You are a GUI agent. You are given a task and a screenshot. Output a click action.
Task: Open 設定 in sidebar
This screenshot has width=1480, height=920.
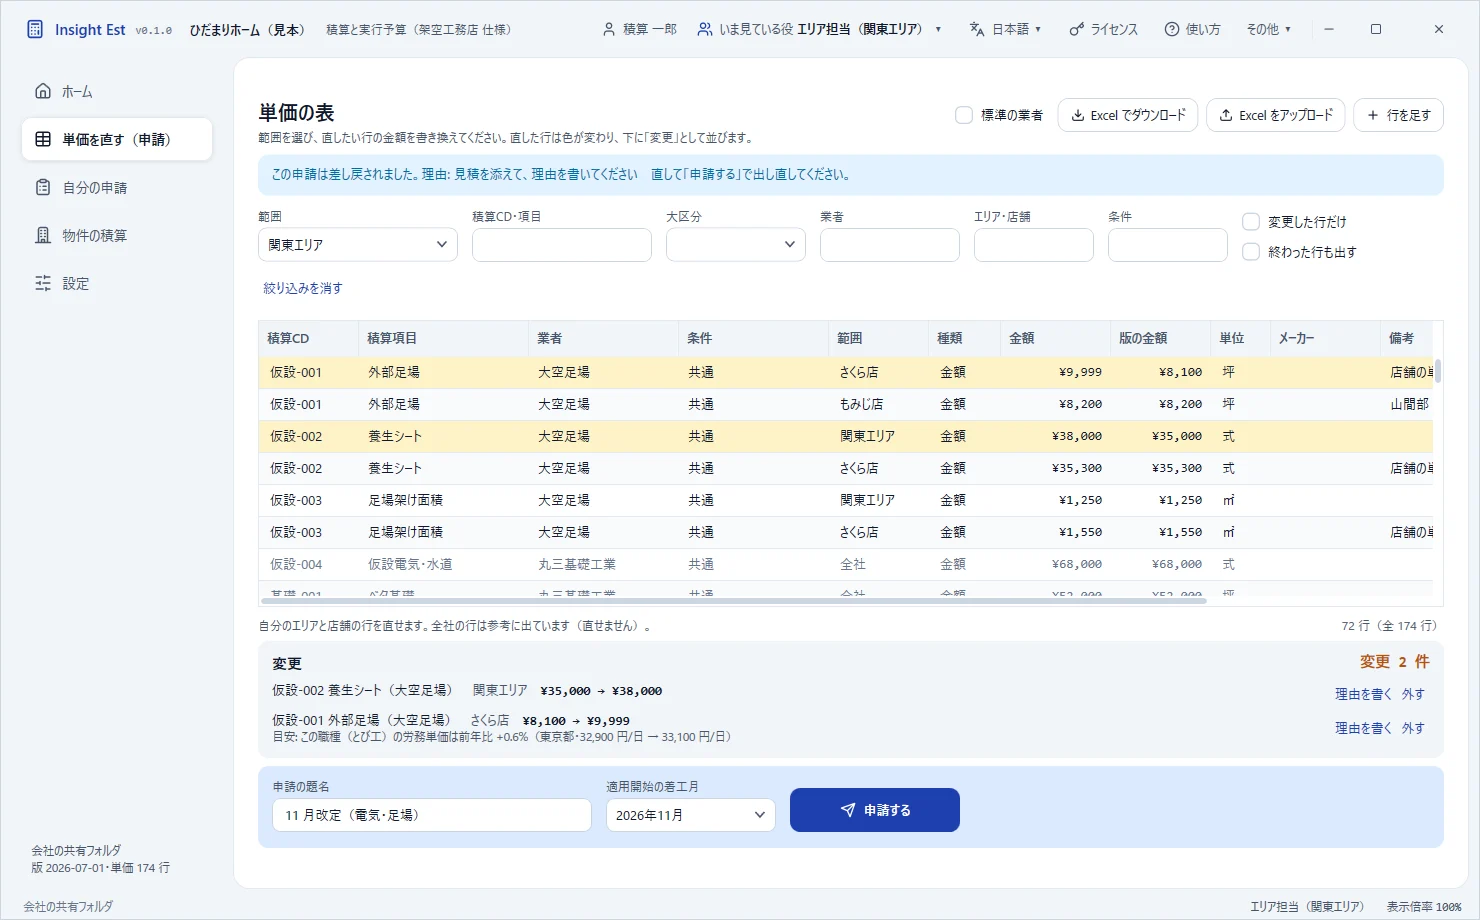[x=117, y=283]
